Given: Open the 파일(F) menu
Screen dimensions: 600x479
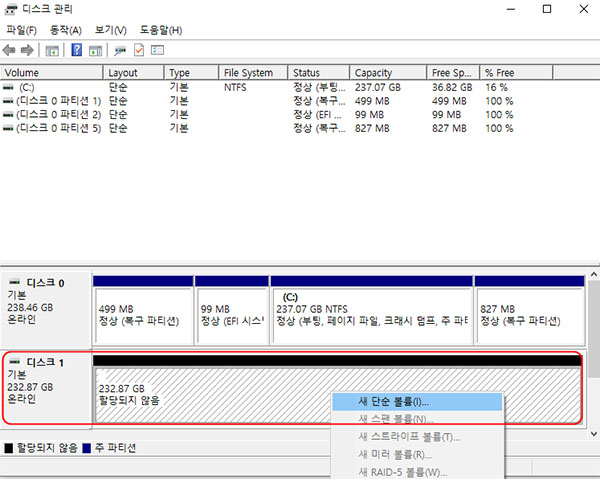Looking at the screenshot, I should (21, 30).
